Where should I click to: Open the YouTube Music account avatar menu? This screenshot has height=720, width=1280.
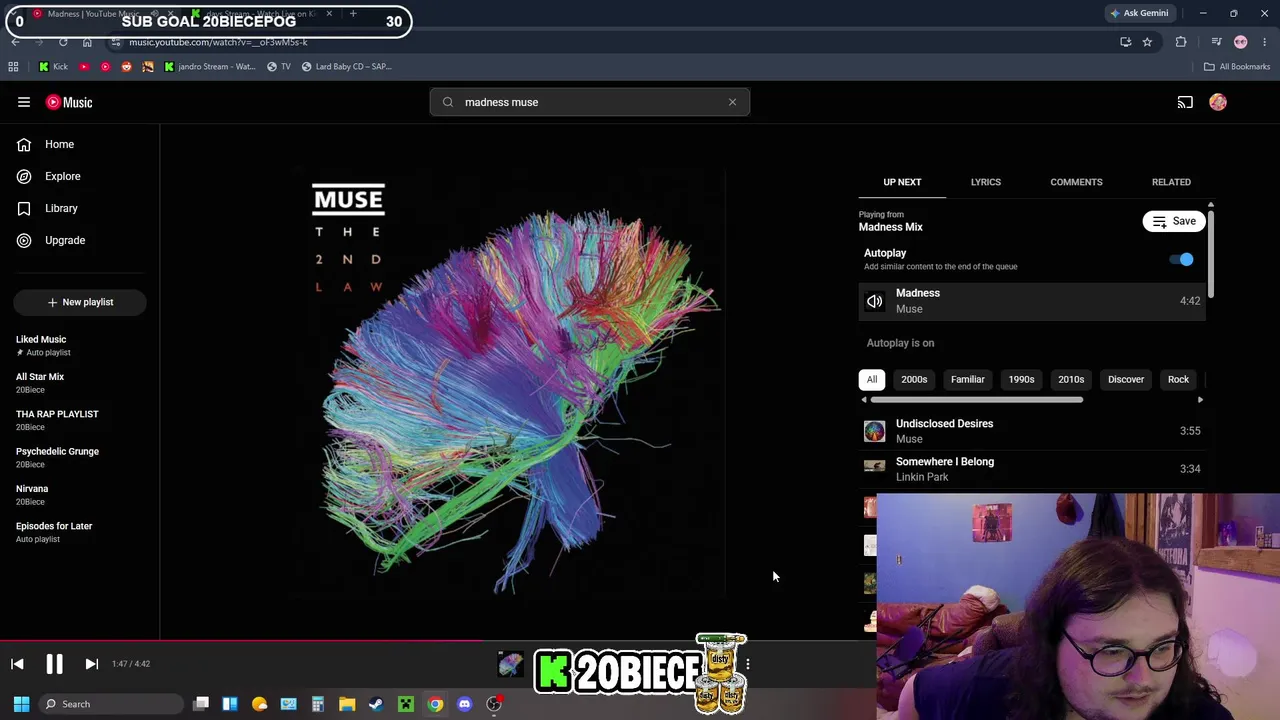tap(1218, 102)
